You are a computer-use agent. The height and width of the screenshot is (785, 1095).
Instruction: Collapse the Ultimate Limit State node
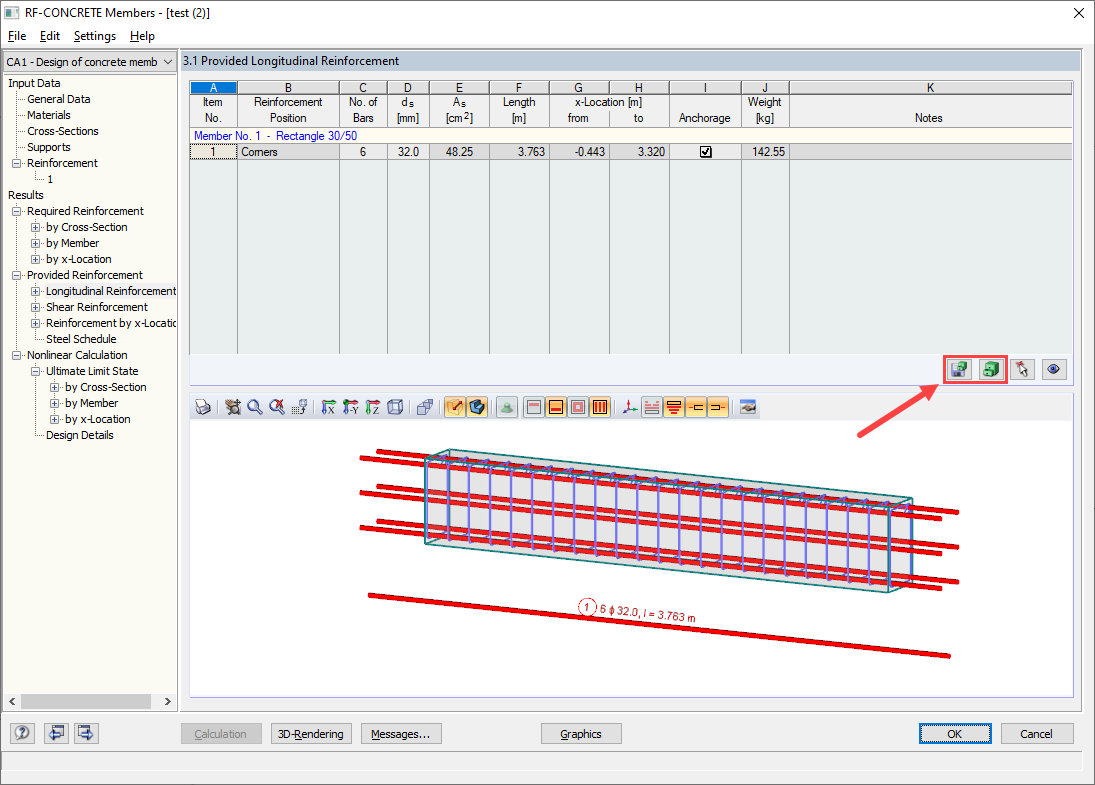[x=33, y=371]
